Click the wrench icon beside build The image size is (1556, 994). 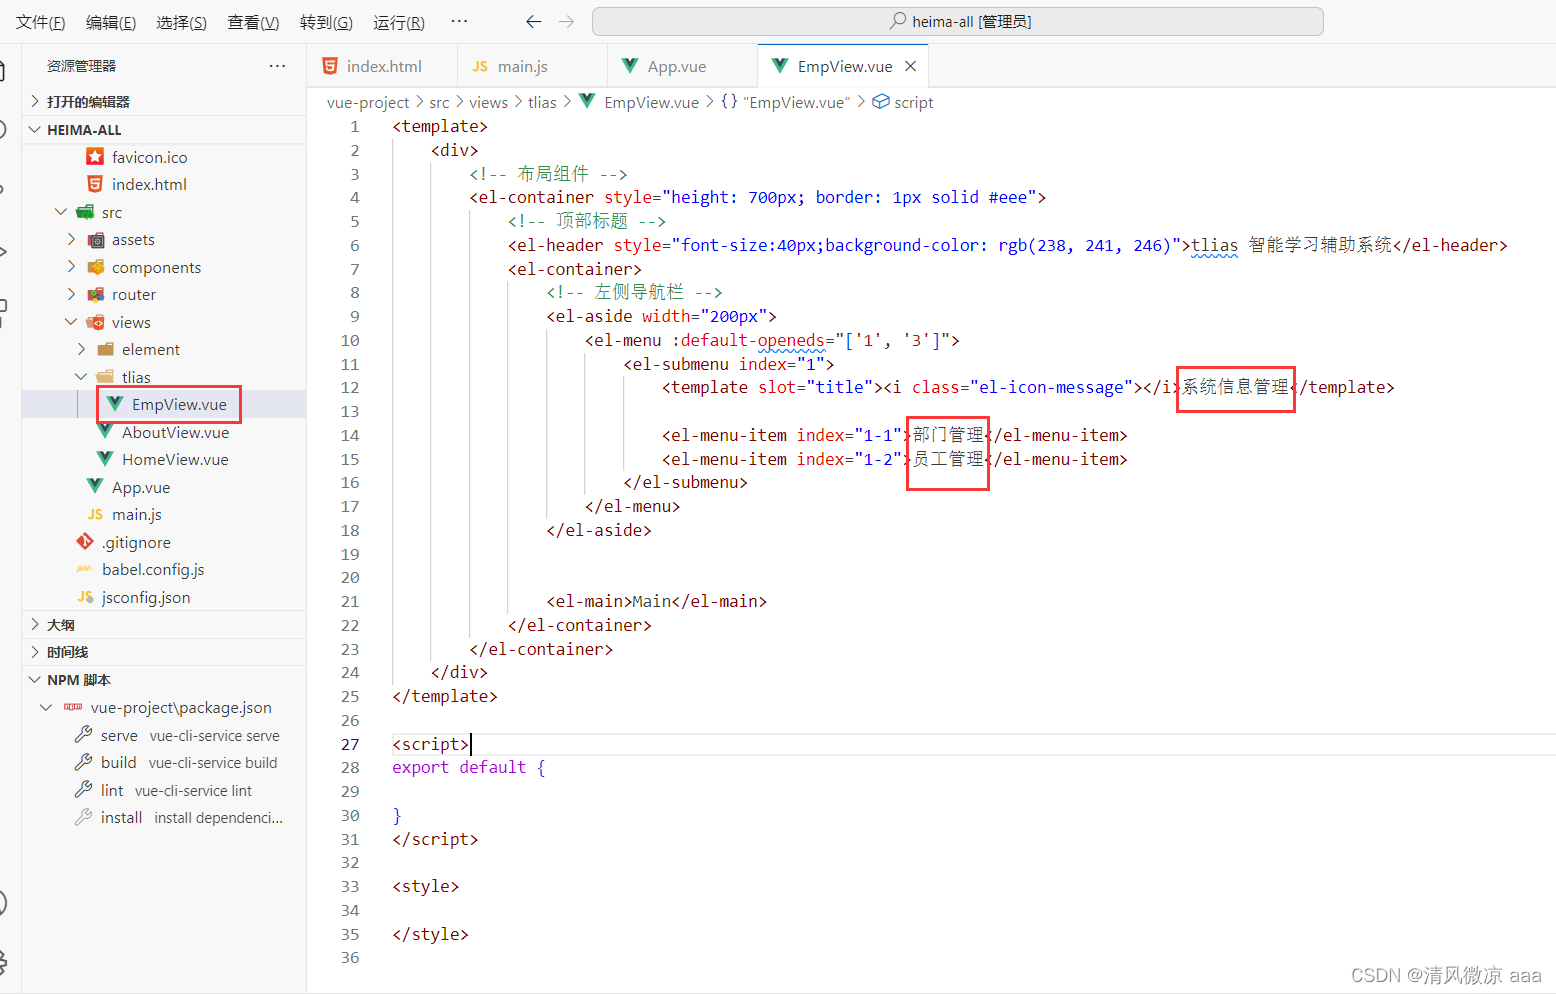click(x=84, y=762)
